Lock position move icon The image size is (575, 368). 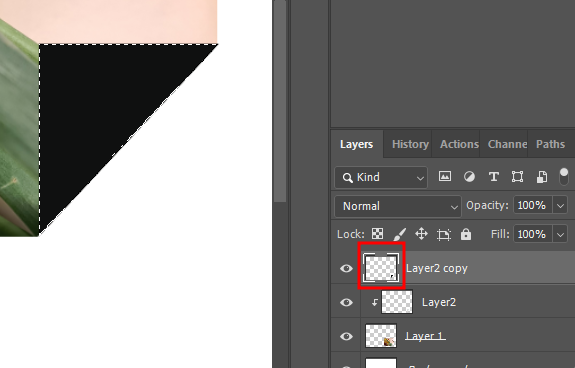point(421,234)
